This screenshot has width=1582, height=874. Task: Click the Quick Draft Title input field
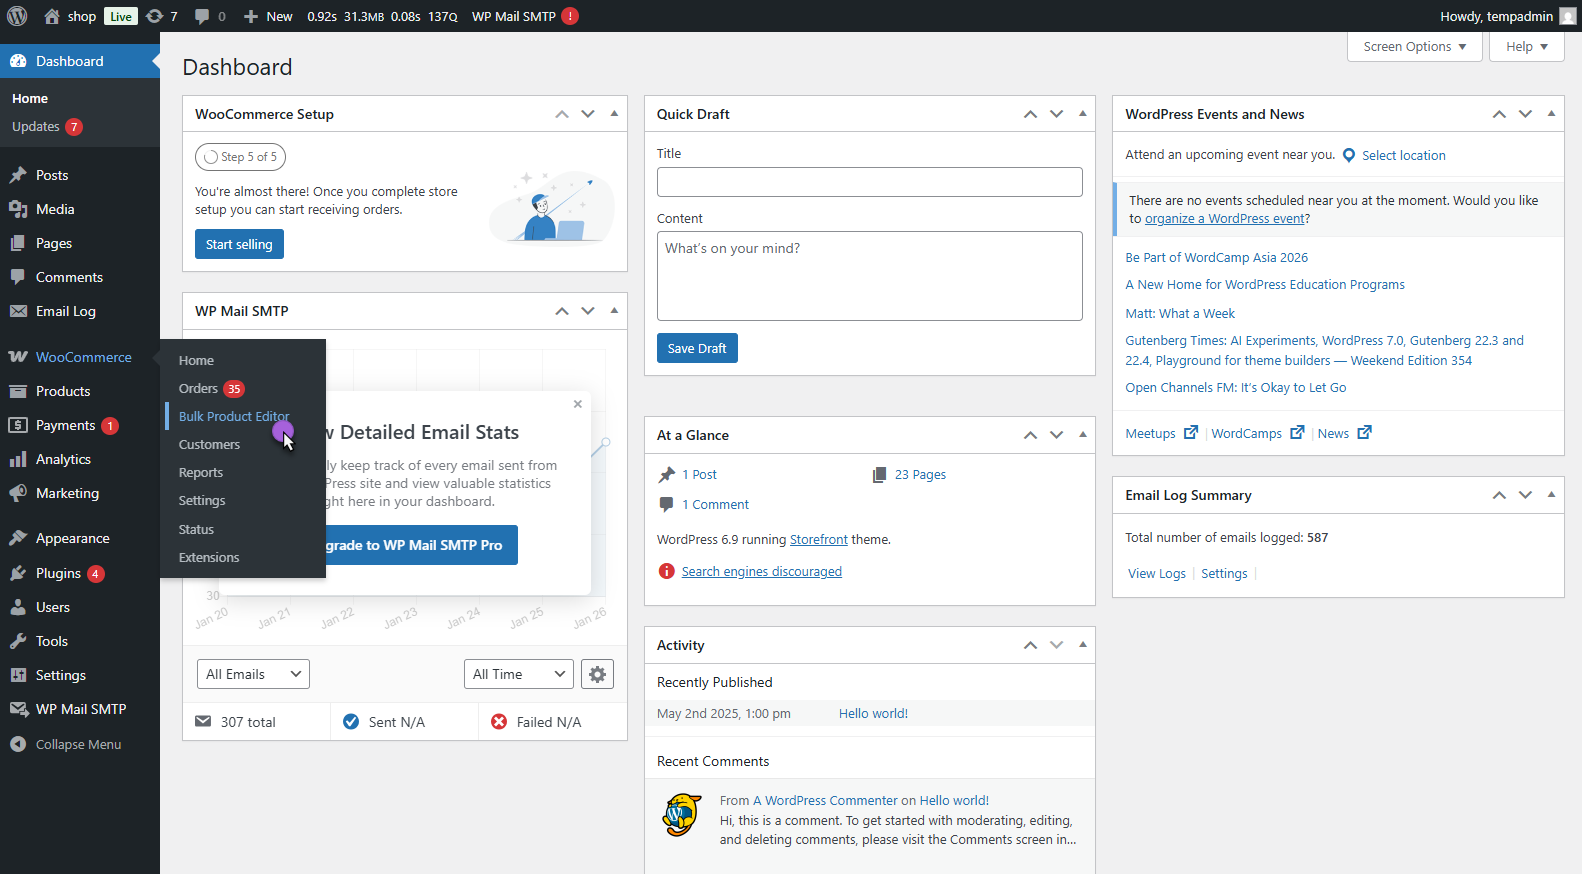click(869, 182)
